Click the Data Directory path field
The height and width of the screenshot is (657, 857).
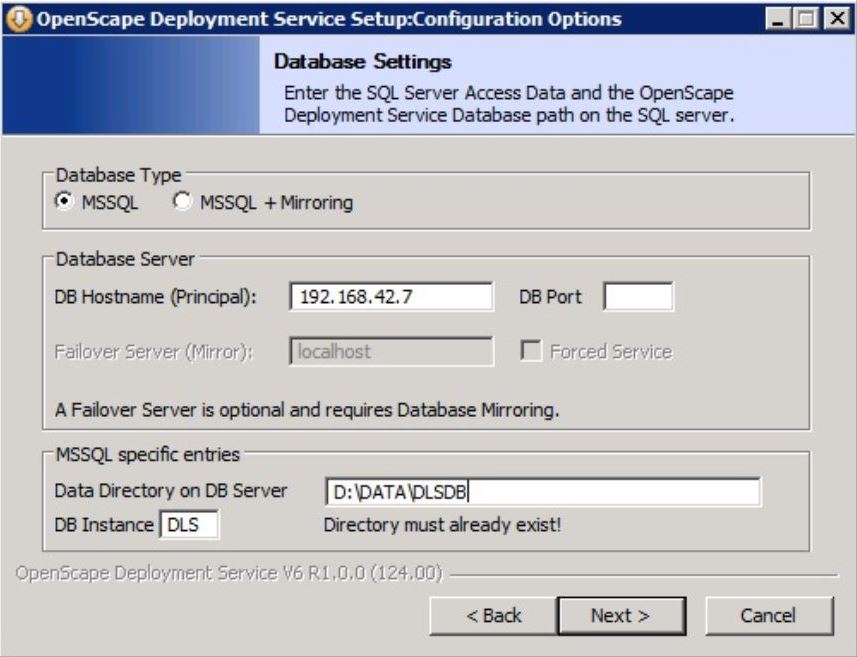point(542,492)
